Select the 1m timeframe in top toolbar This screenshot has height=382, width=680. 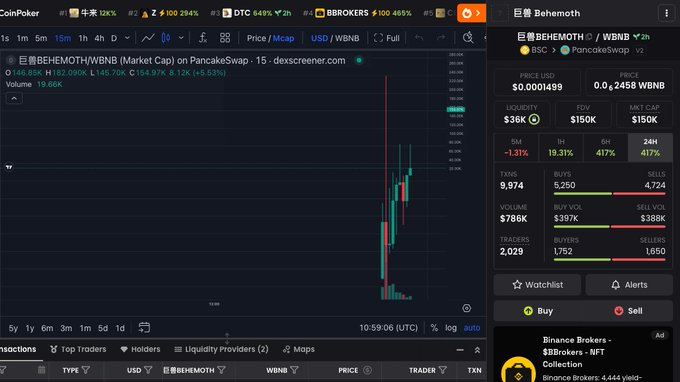[23, 38]
